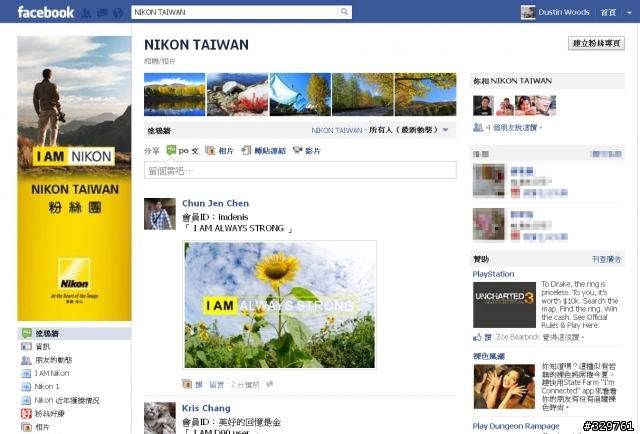Click the 留個言吧 comment input box

coord(300,170)
